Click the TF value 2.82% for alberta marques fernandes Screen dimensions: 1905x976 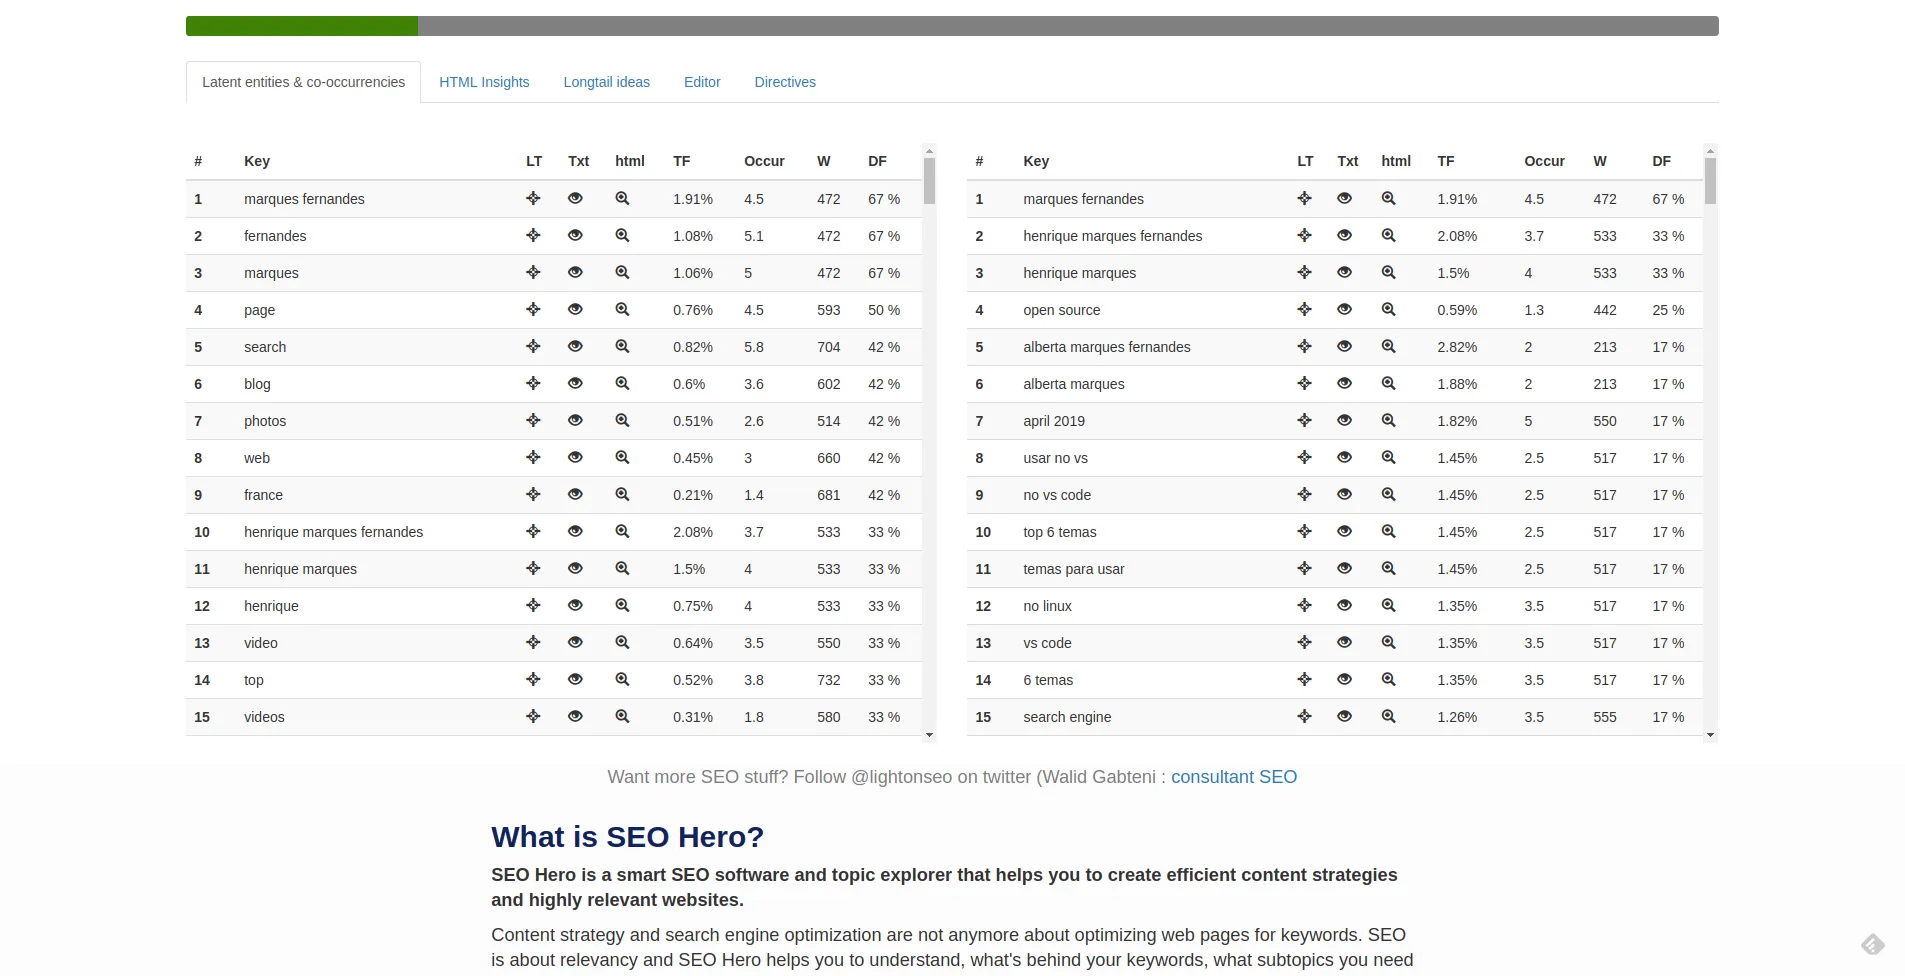[1457, 347]
